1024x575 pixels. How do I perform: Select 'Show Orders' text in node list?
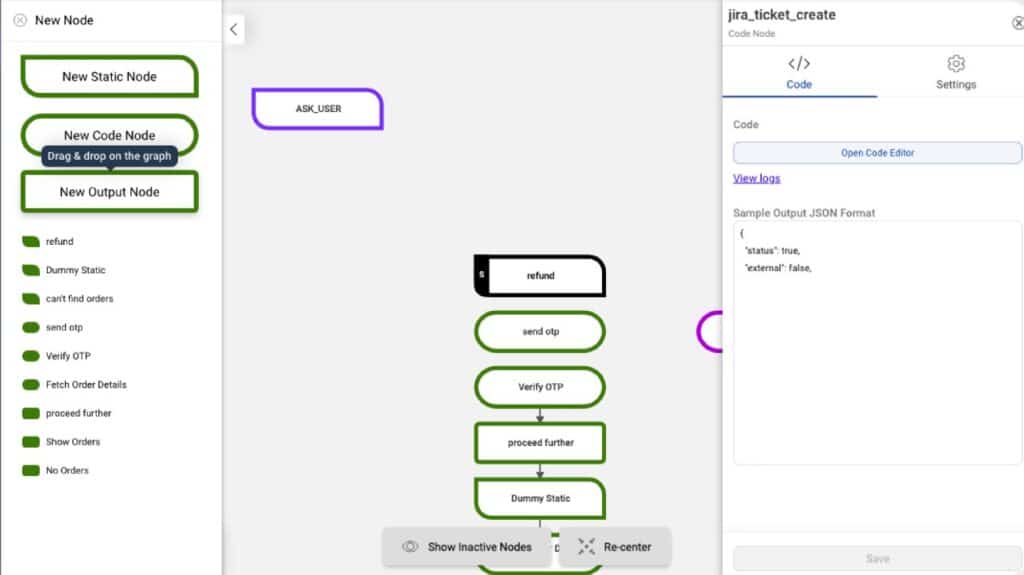[x=72, y=442]
